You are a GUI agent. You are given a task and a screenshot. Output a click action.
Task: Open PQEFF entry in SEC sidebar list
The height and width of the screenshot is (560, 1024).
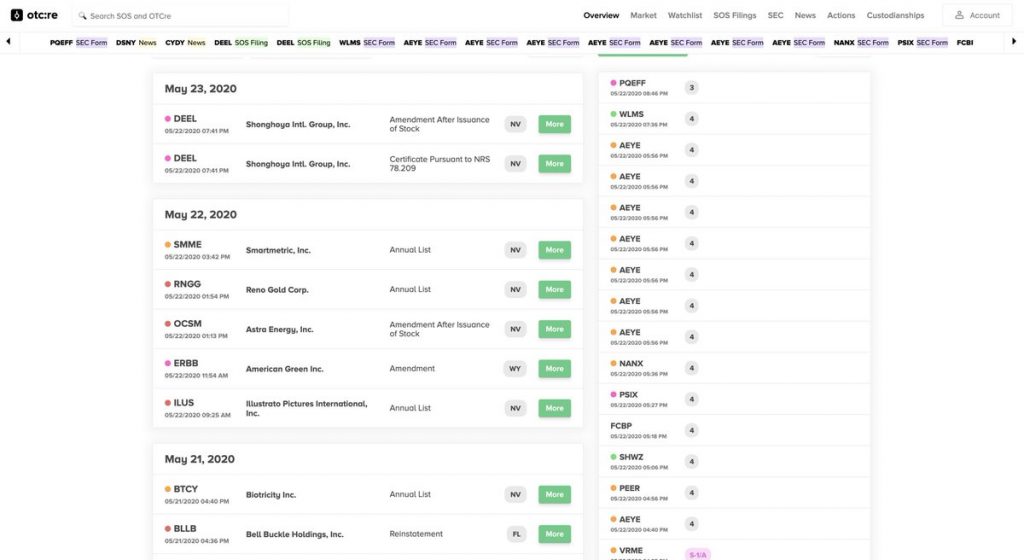coord(734,87)
